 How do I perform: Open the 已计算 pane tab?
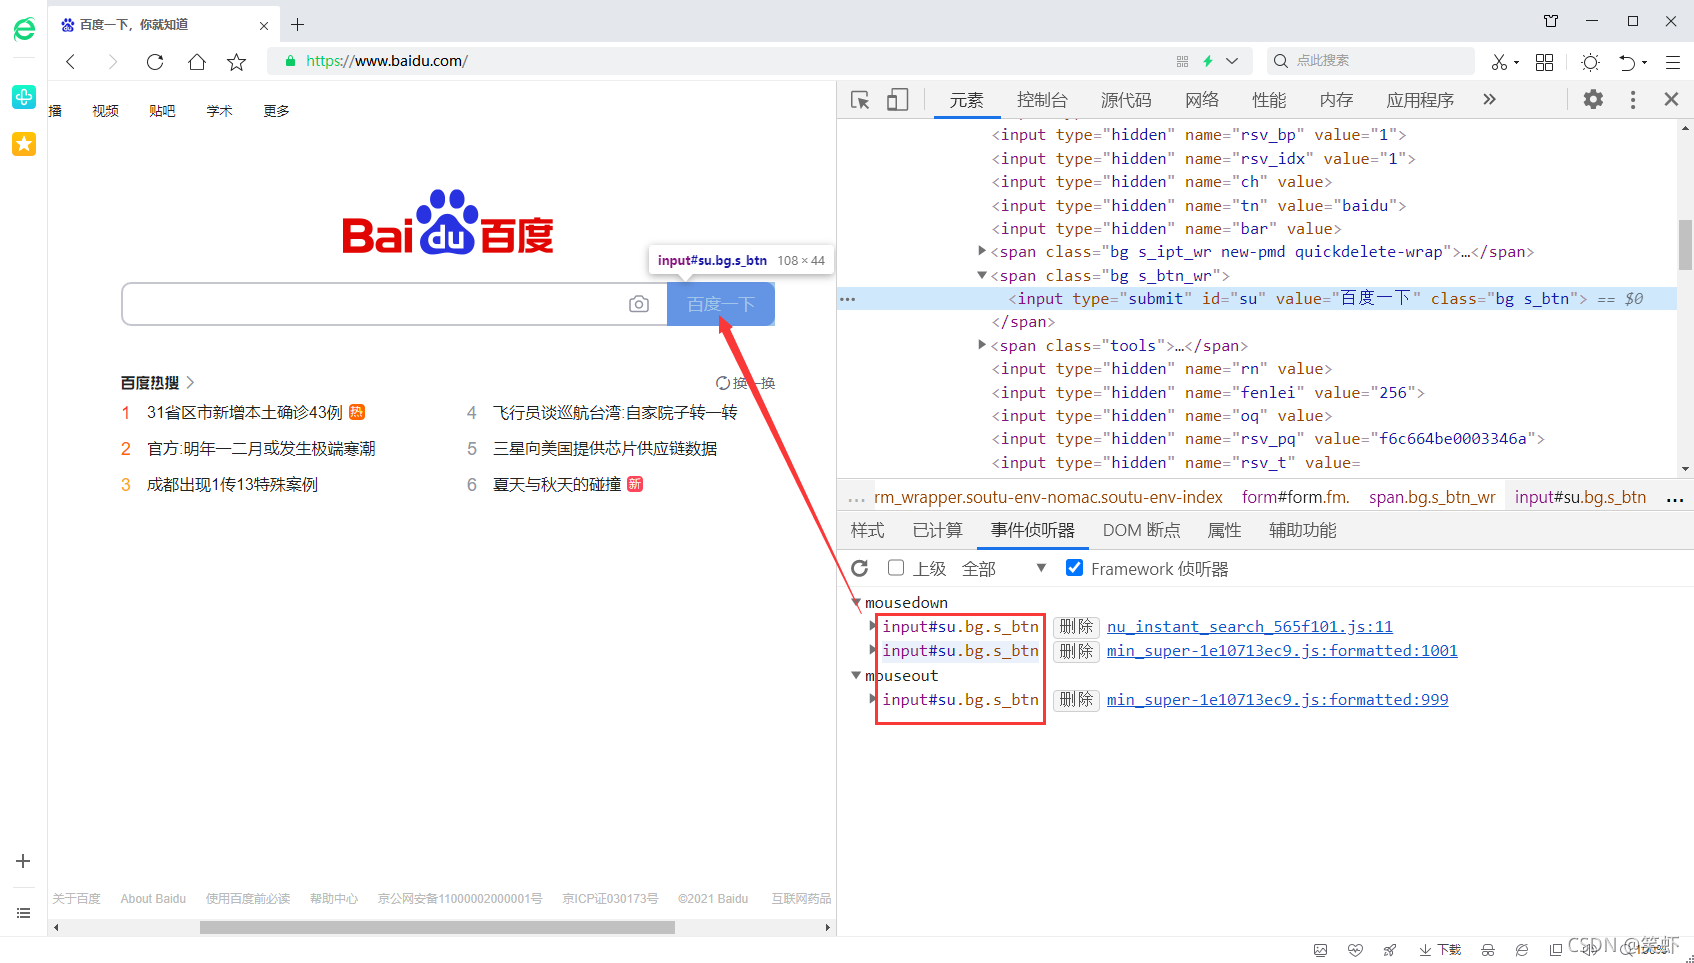(x=937, y=530)
